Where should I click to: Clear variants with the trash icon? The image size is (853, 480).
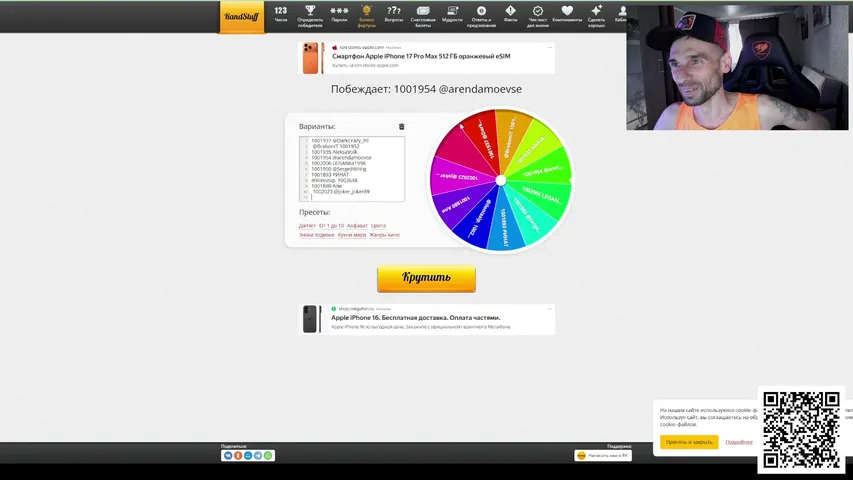401,126
